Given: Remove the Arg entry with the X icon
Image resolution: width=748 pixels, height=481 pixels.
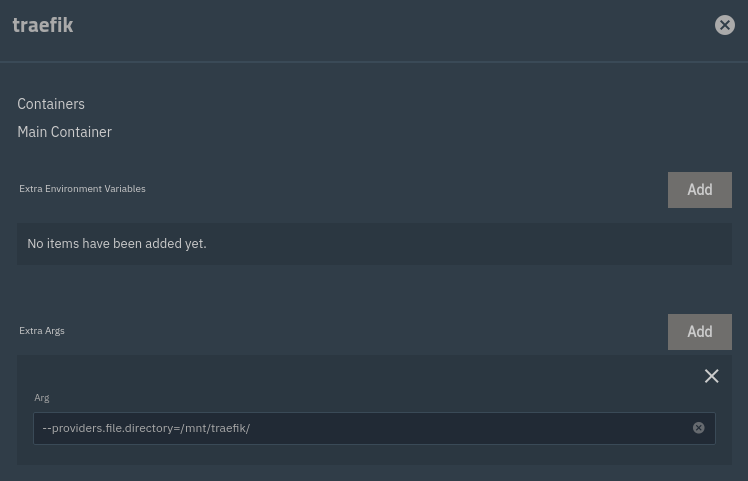Looking at the screenshot, I should click(711, 376).
